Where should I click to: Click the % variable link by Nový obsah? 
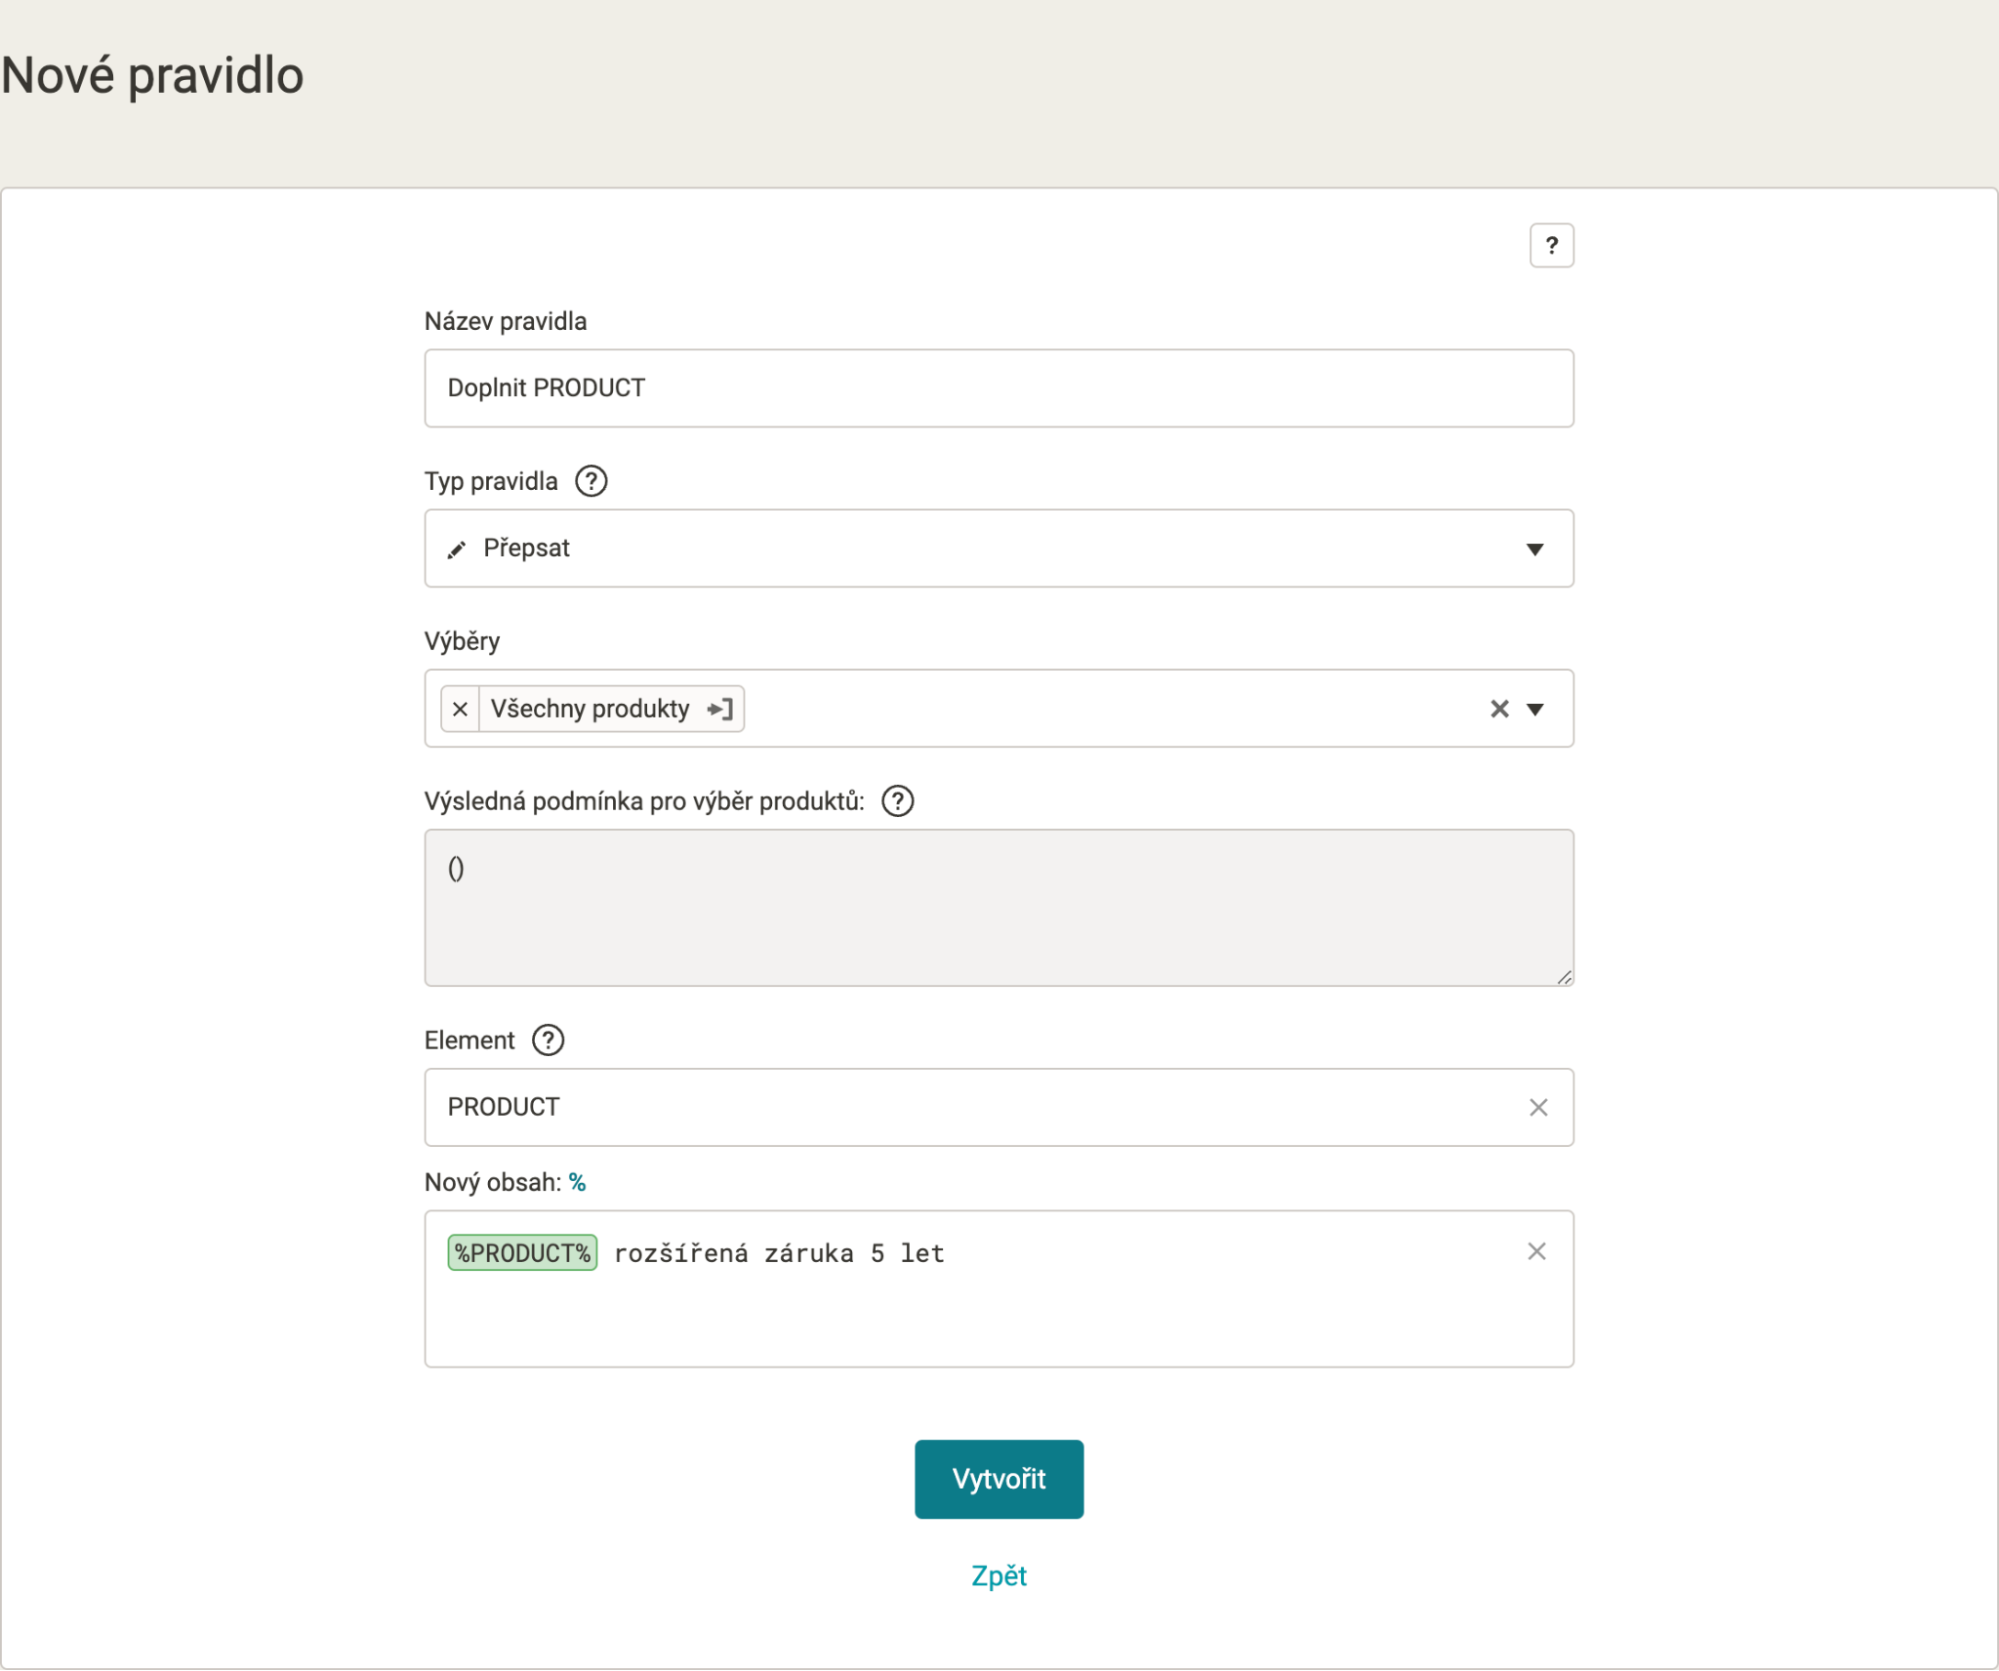[577, 1182]
